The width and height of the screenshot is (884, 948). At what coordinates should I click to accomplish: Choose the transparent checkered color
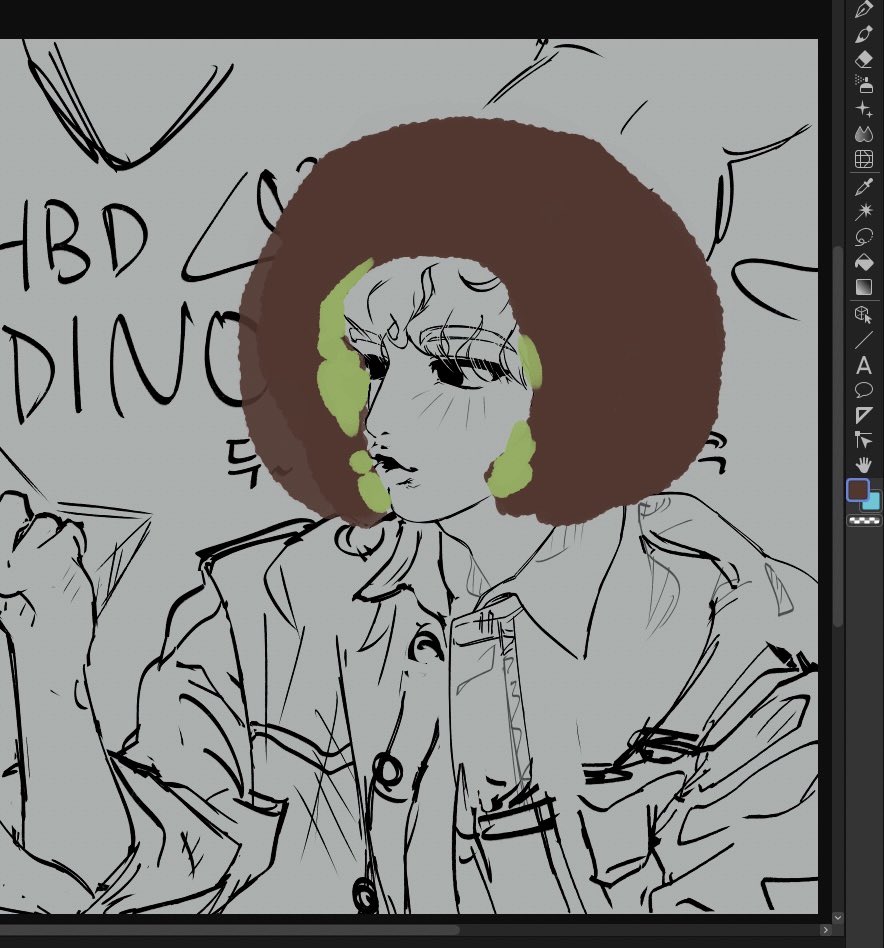864,520
